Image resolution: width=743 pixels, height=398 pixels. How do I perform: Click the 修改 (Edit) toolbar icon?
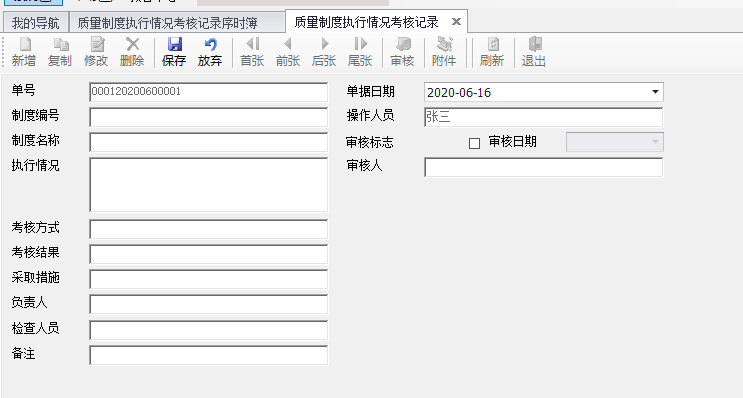(96, 52)
